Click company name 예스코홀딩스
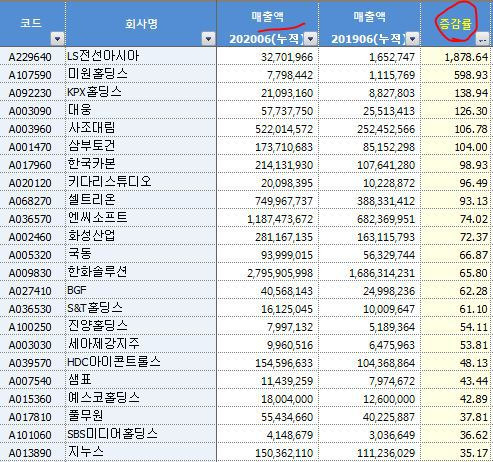Image resolution: width=493 pixels, height=462 pixels. [104, 397]
